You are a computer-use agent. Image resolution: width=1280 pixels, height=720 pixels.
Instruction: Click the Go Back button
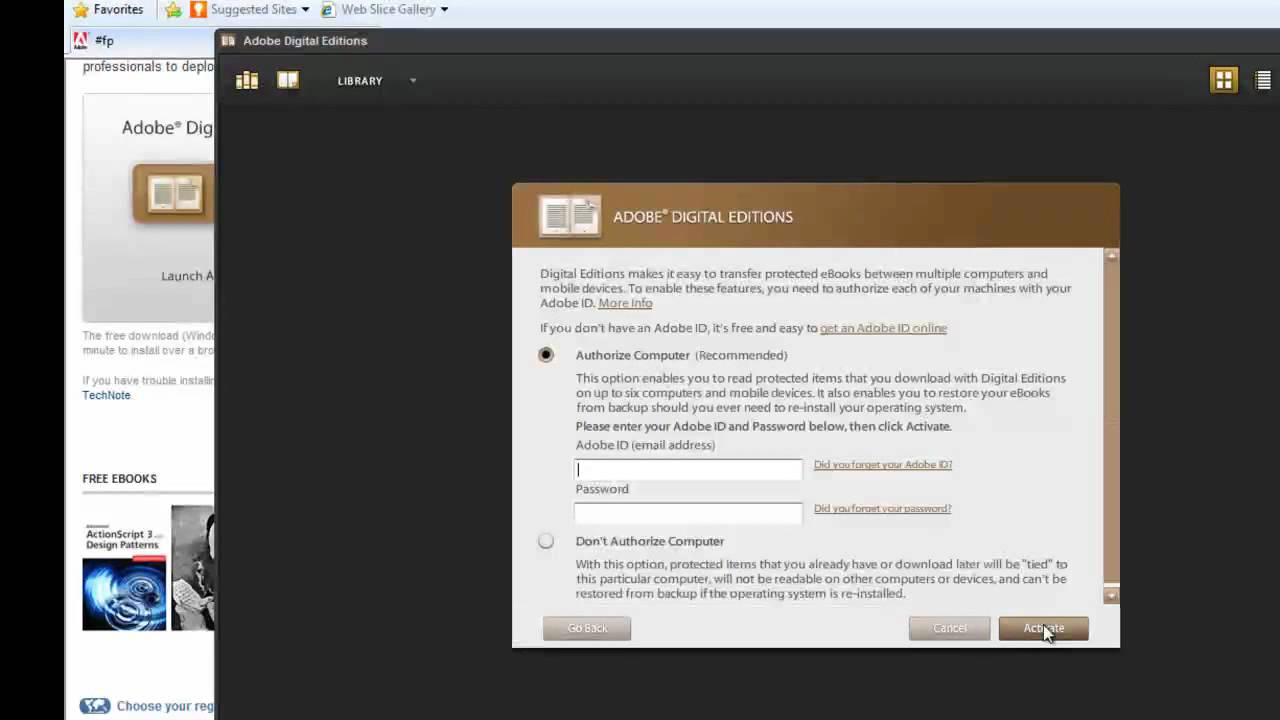587,628
